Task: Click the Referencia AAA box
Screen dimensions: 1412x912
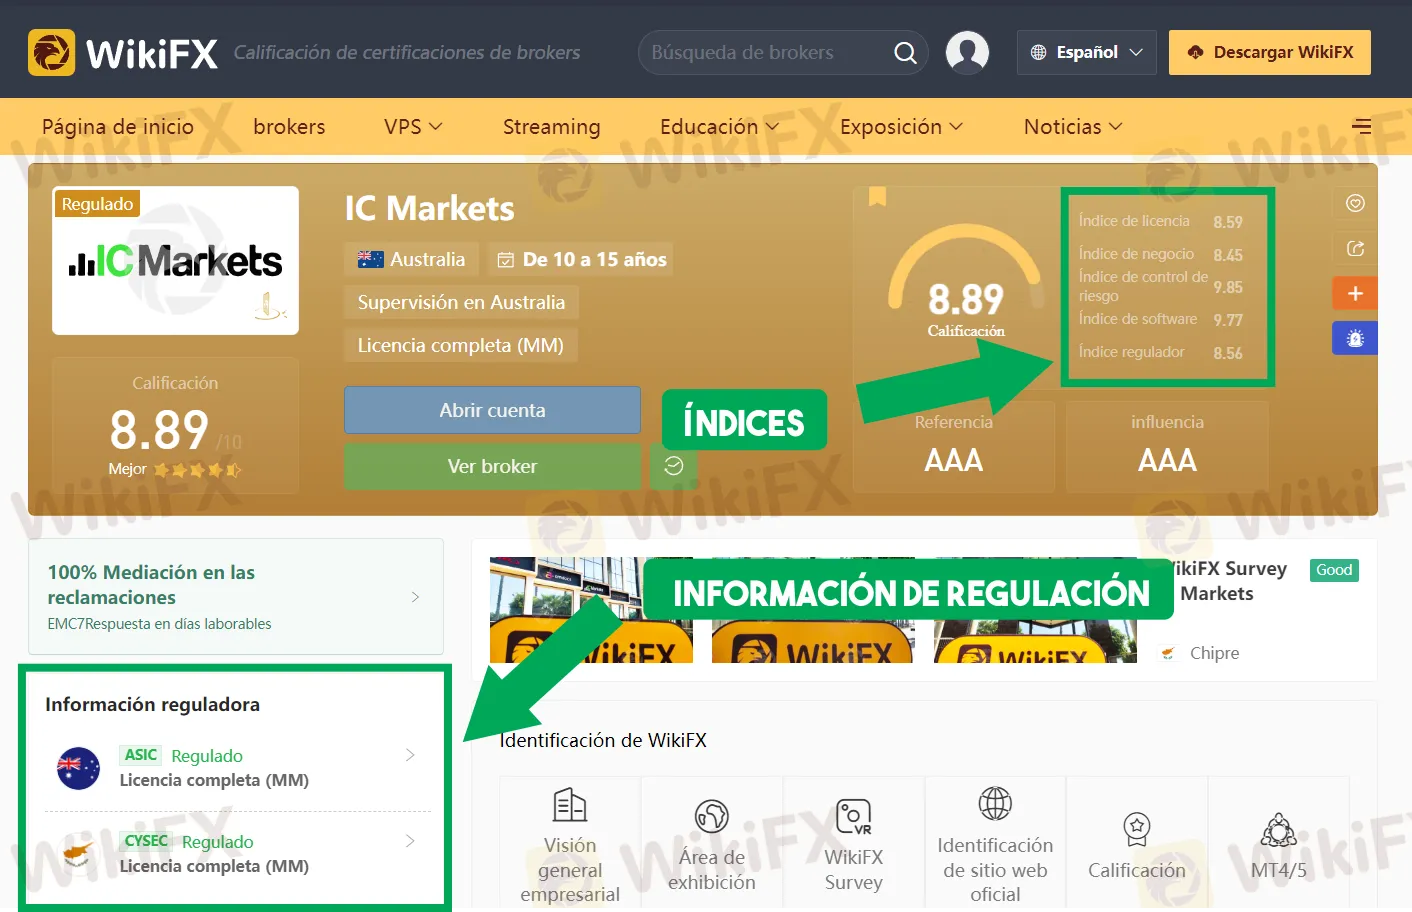Action: pyautogui.click(x=954, y=446)
